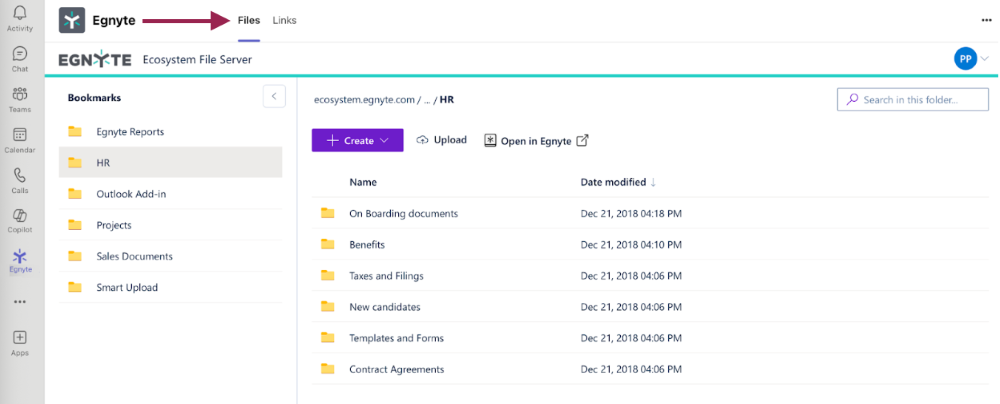Click folder icon of On Boarding documents
Screen dimensions: 1000x404
[328, 213]
